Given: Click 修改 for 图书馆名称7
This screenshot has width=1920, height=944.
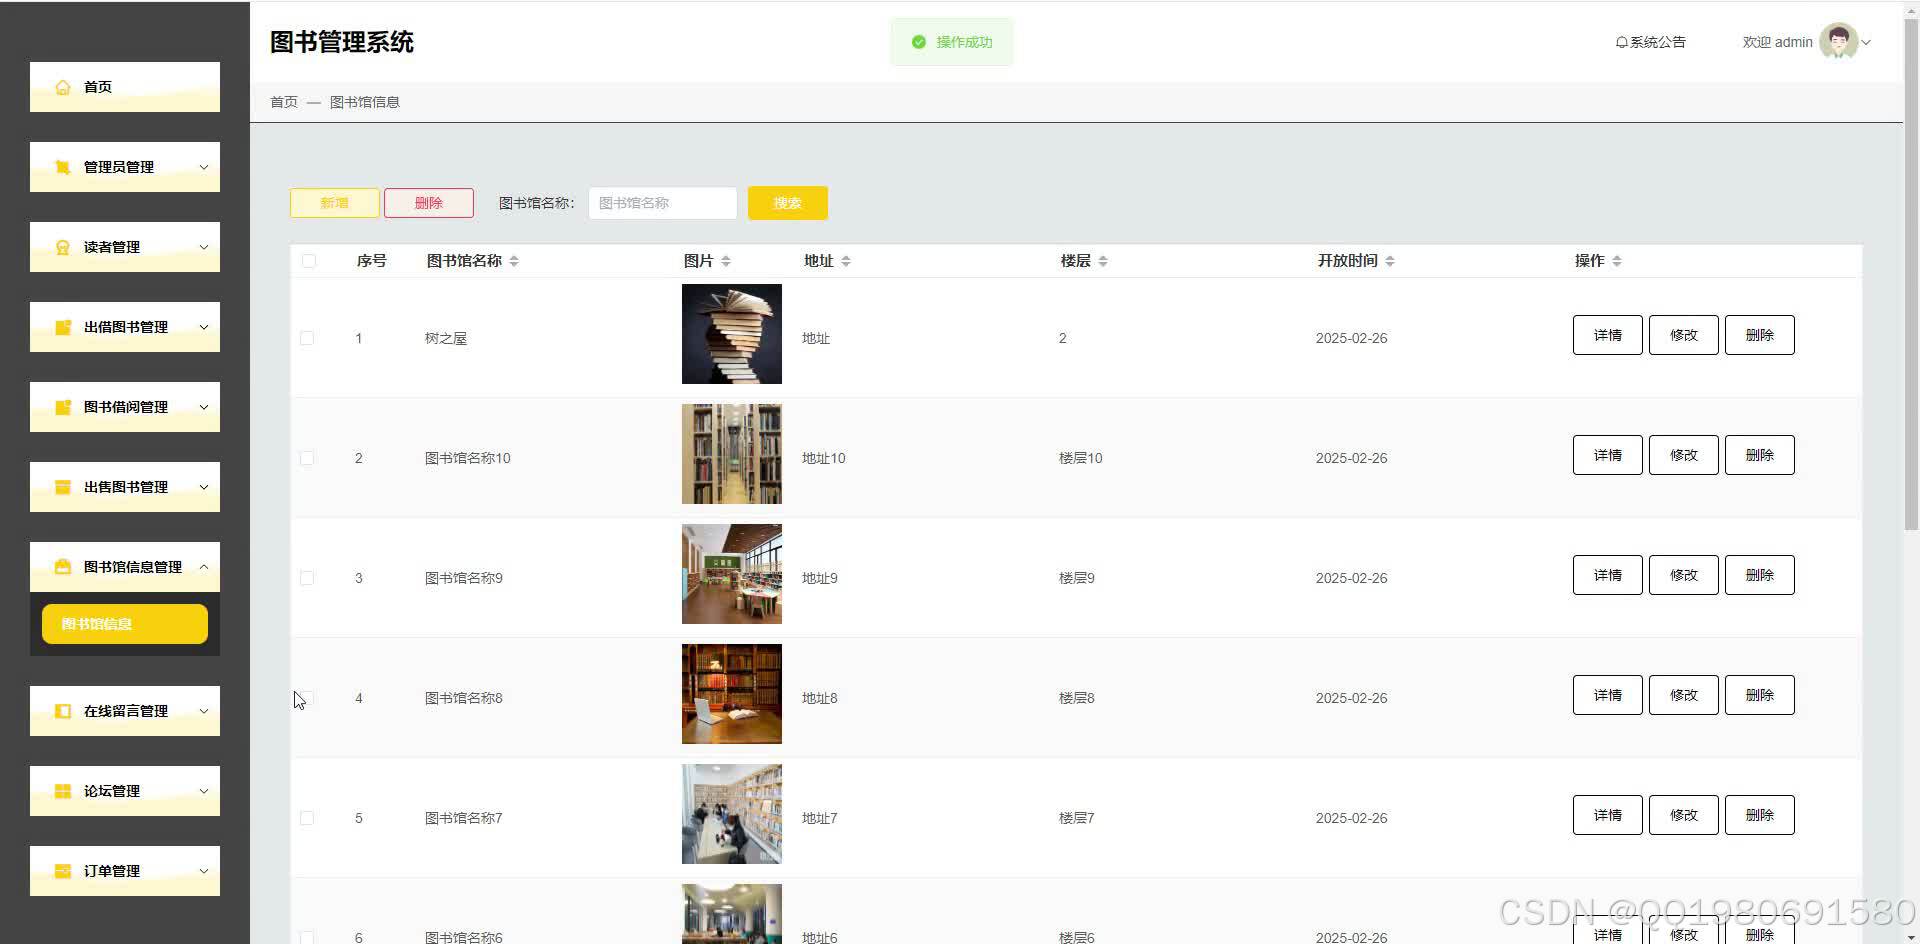Looking at the screenshot, I should pos(1684,815).
